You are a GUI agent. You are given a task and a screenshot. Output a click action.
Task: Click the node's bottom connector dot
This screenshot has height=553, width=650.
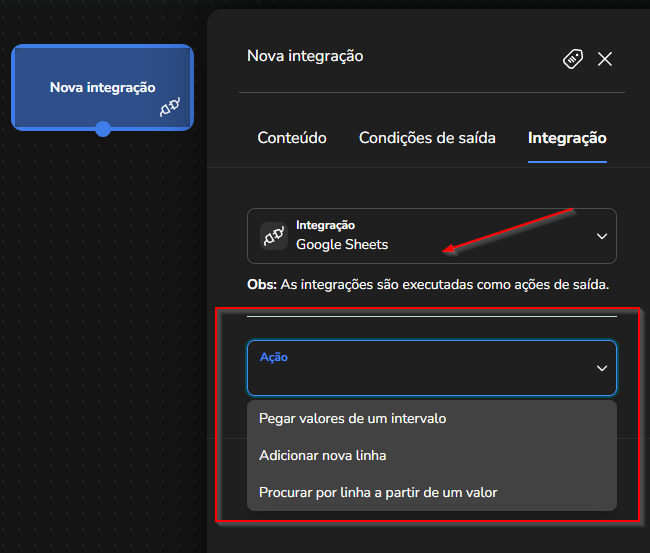[103, 129]
